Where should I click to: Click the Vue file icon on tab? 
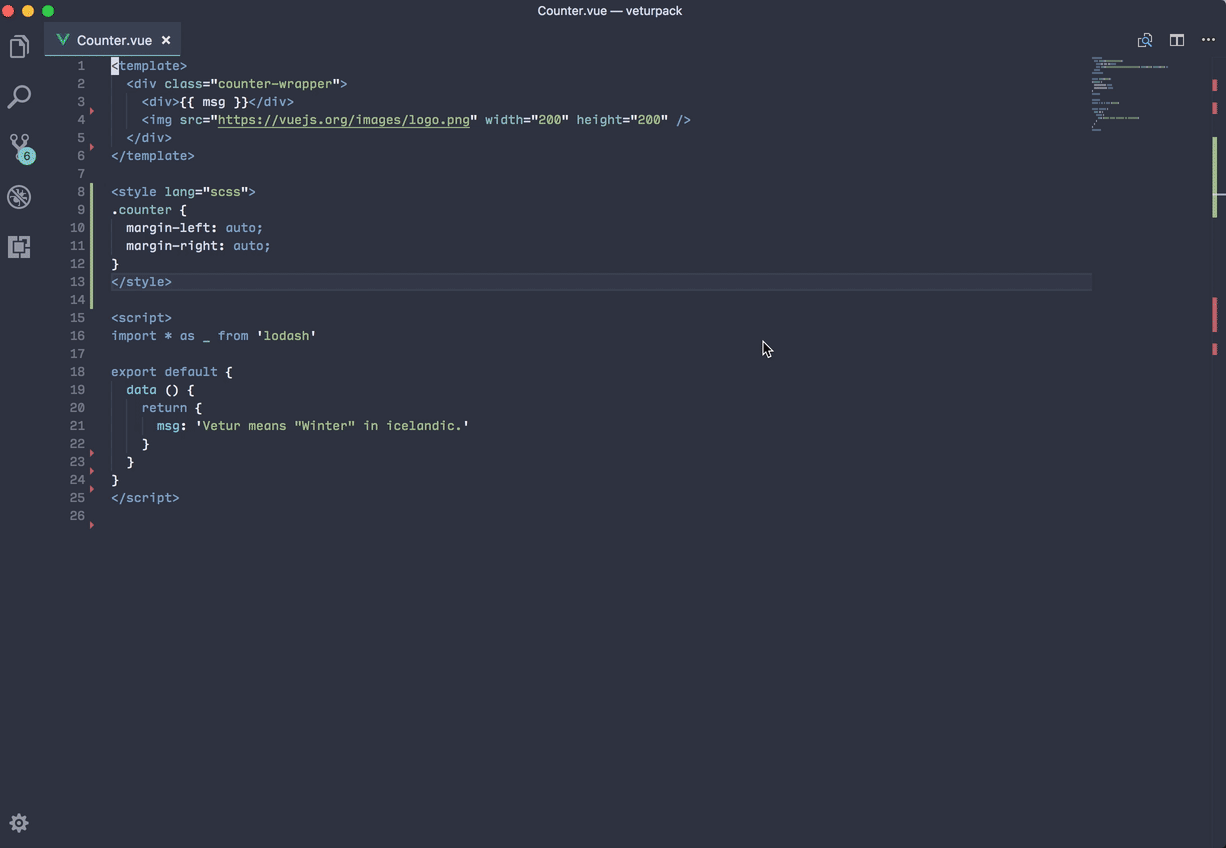coord(62,40)
